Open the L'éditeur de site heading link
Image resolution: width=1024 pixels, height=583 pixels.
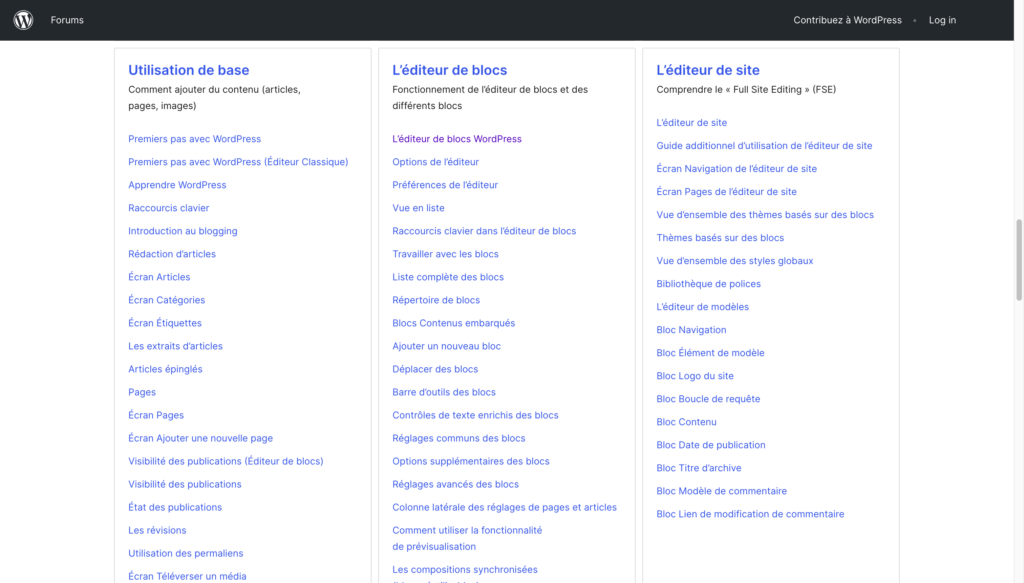click(x=708, y=70)
